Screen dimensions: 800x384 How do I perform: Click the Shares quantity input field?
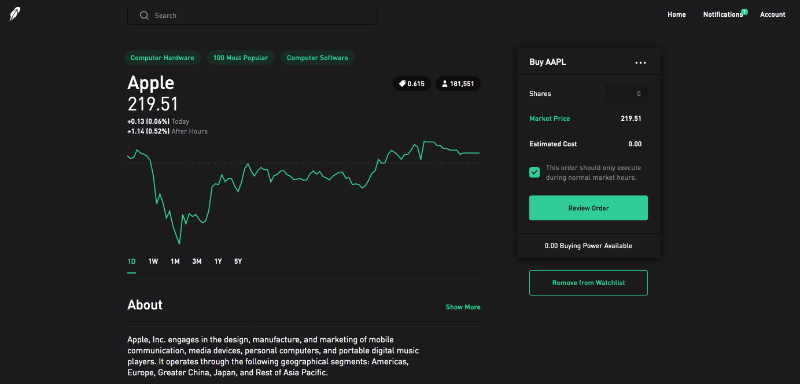(626, 94)
